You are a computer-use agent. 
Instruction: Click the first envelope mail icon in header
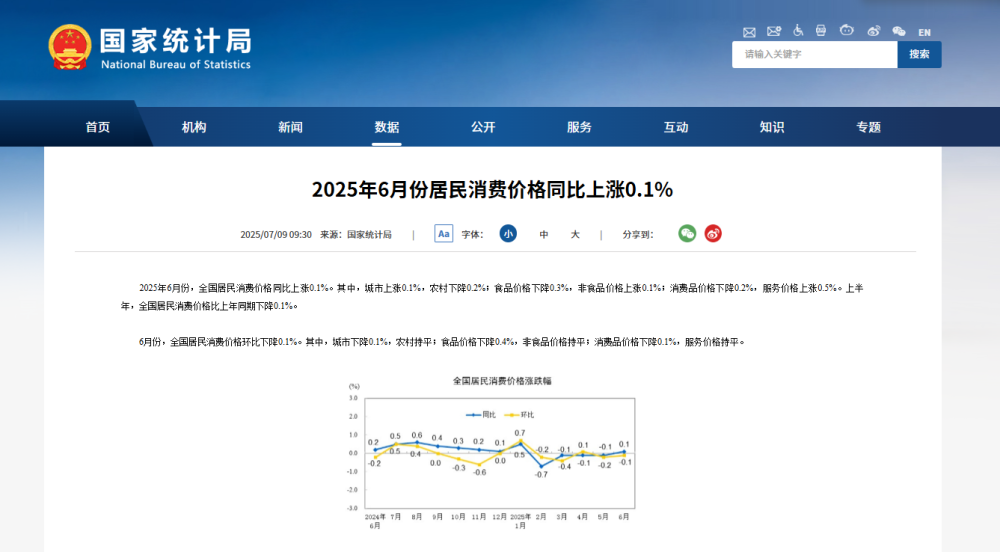click(749, 32)
